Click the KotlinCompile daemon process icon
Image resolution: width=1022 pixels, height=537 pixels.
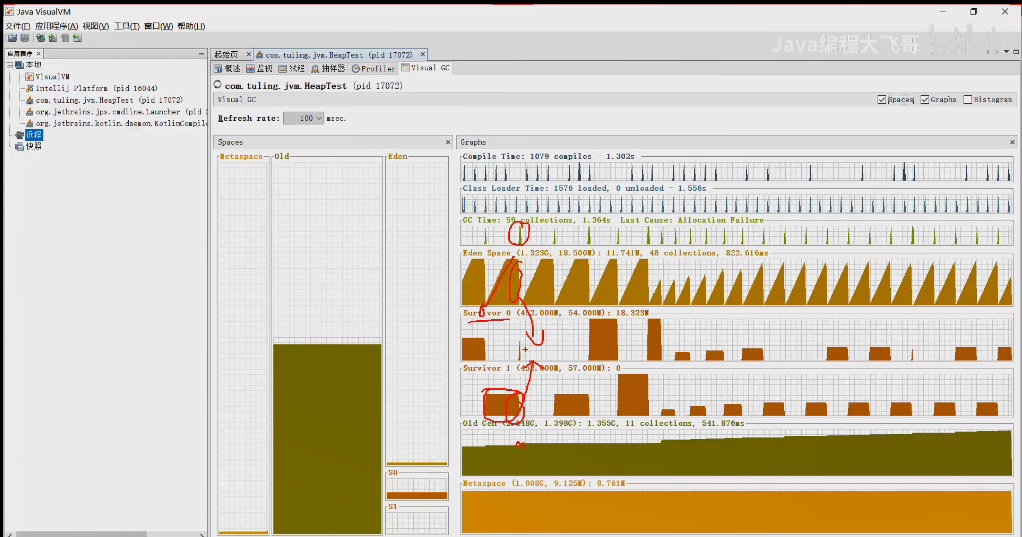29,123
